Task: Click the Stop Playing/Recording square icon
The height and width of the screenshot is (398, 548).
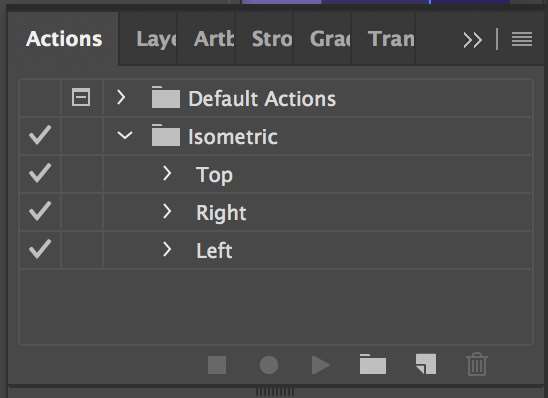Action: pyautogui.click(x=217, y=365)
